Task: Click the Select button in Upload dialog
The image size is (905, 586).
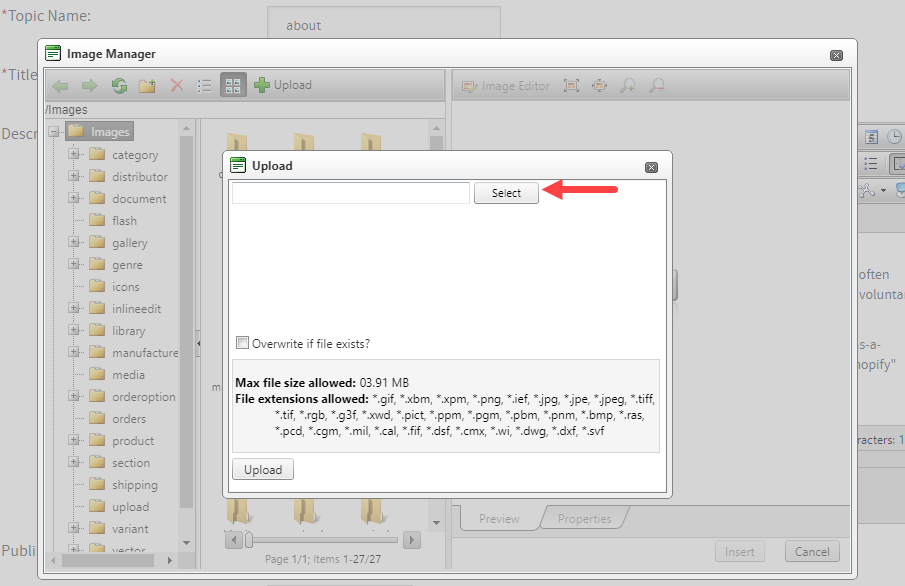Action: click(x=506, y=193)
